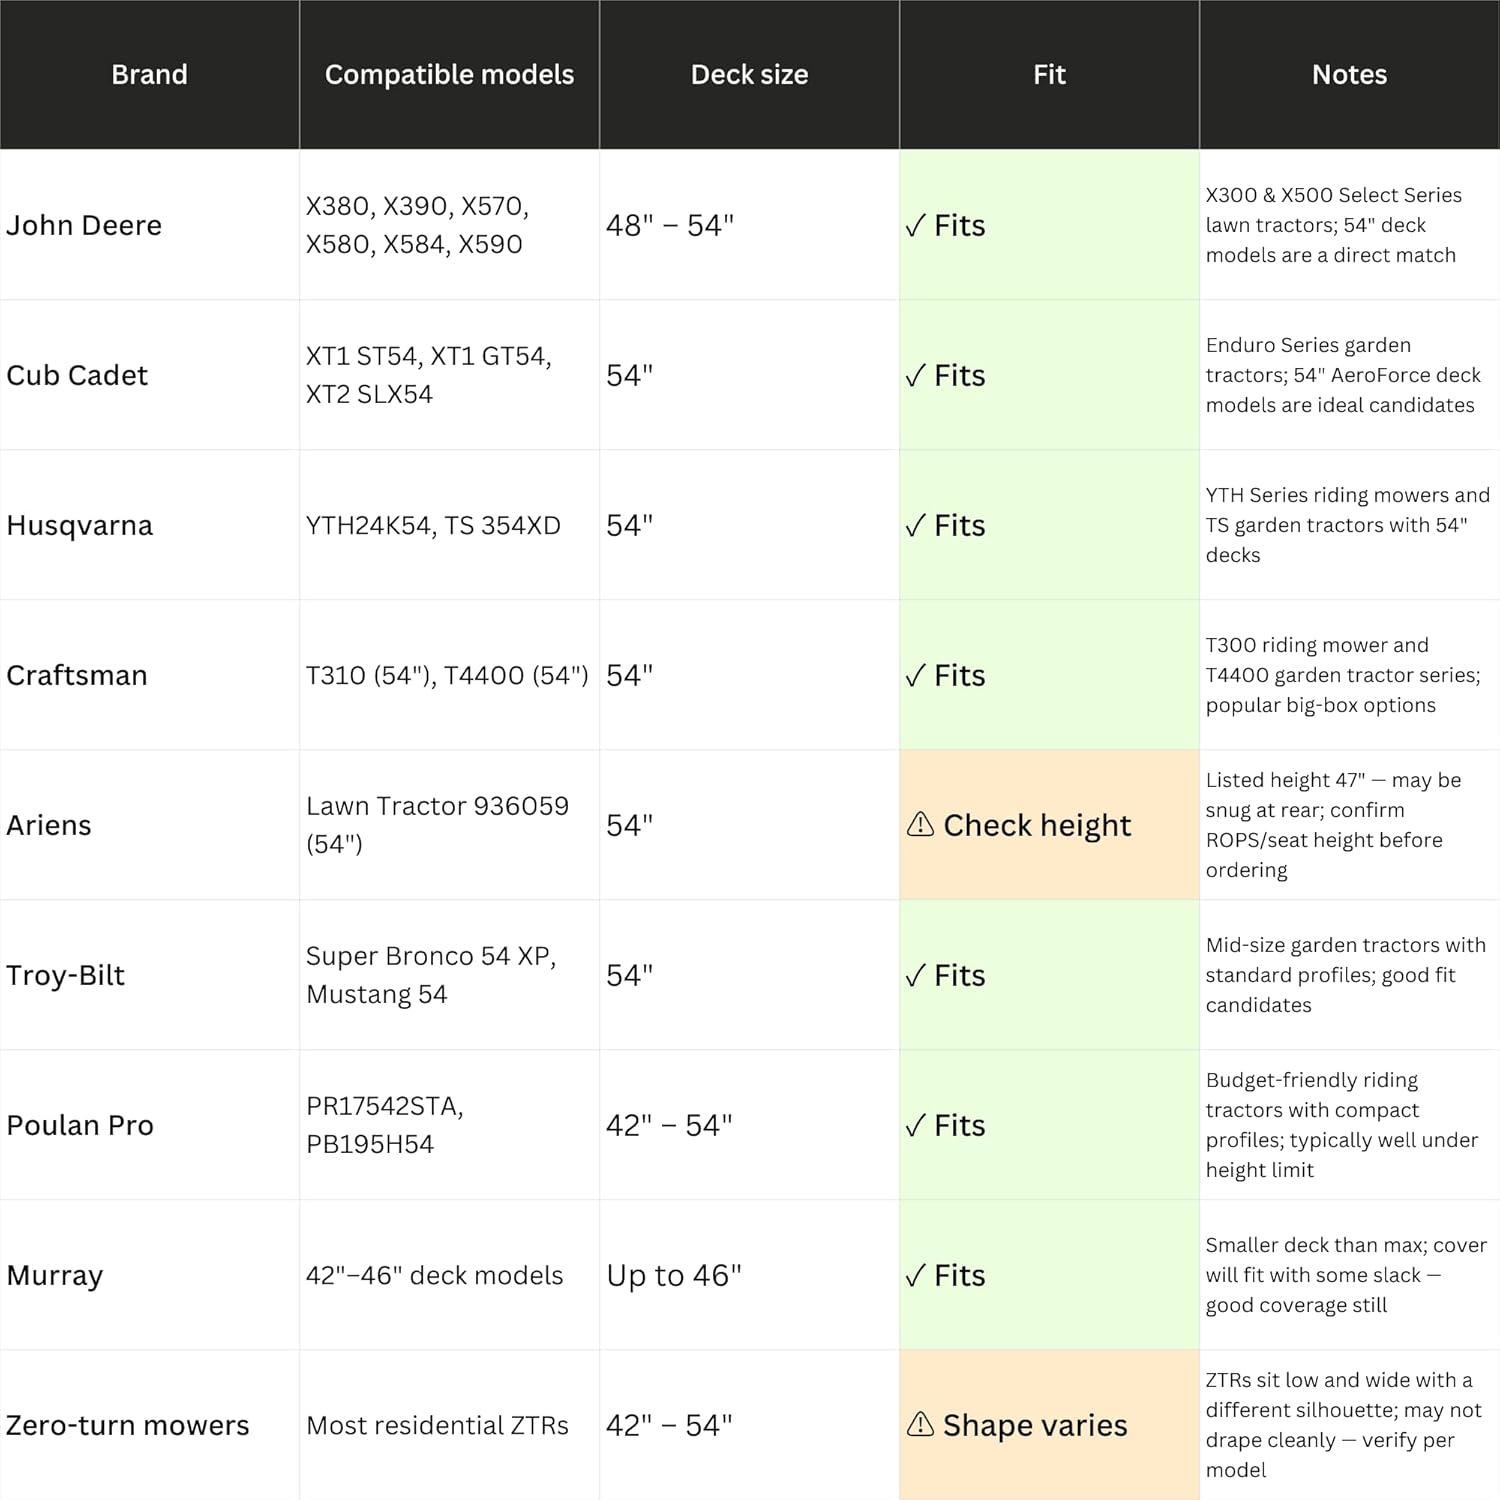Image resolution: width=1500 pixels, height=1500 pixels.
Task: Select the Notes column header
Action: pos(1349,75)
